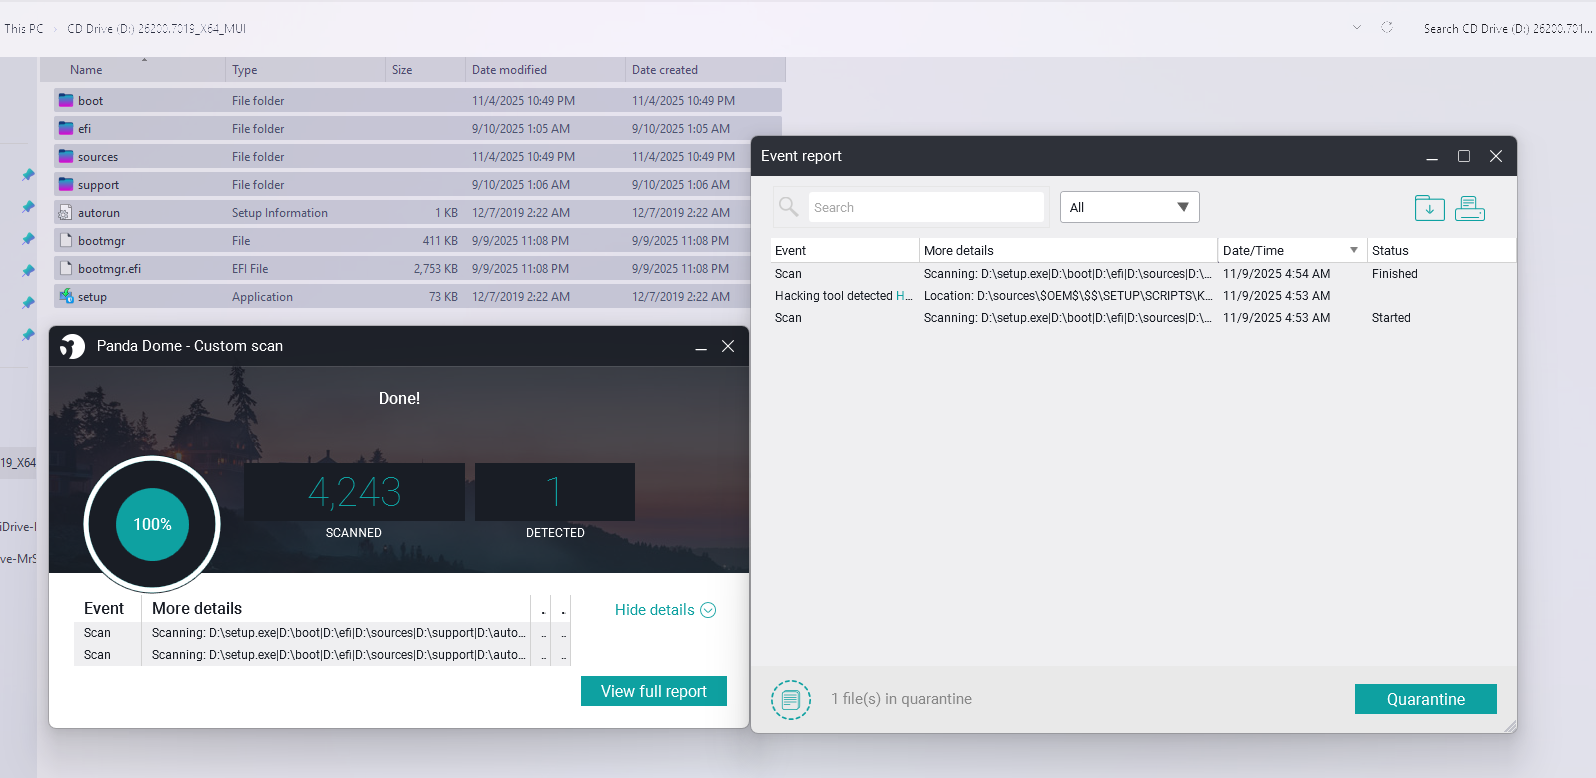The image size is (1596, 778).
Task: Click the autorun file icon
Action: [x=66, y=212]
